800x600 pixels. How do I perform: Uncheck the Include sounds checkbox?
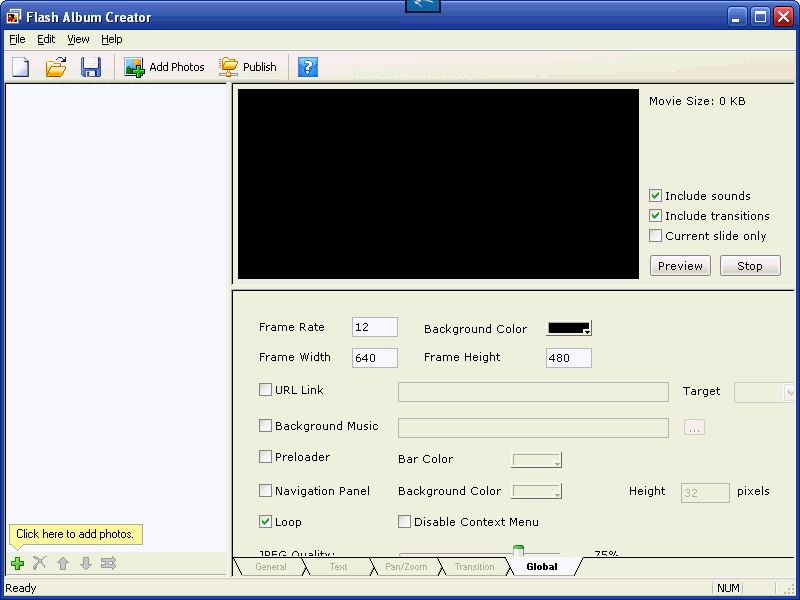click(x=656, y=196)
